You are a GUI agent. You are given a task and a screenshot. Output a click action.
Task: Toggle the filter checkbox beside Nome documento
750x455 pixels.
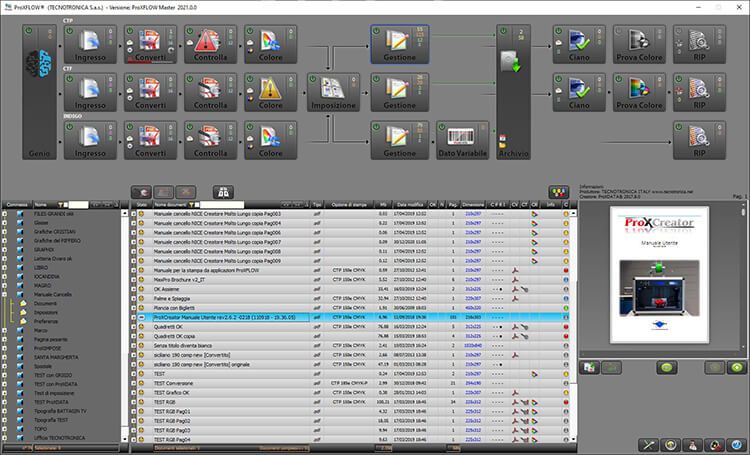tap(197, 205)
